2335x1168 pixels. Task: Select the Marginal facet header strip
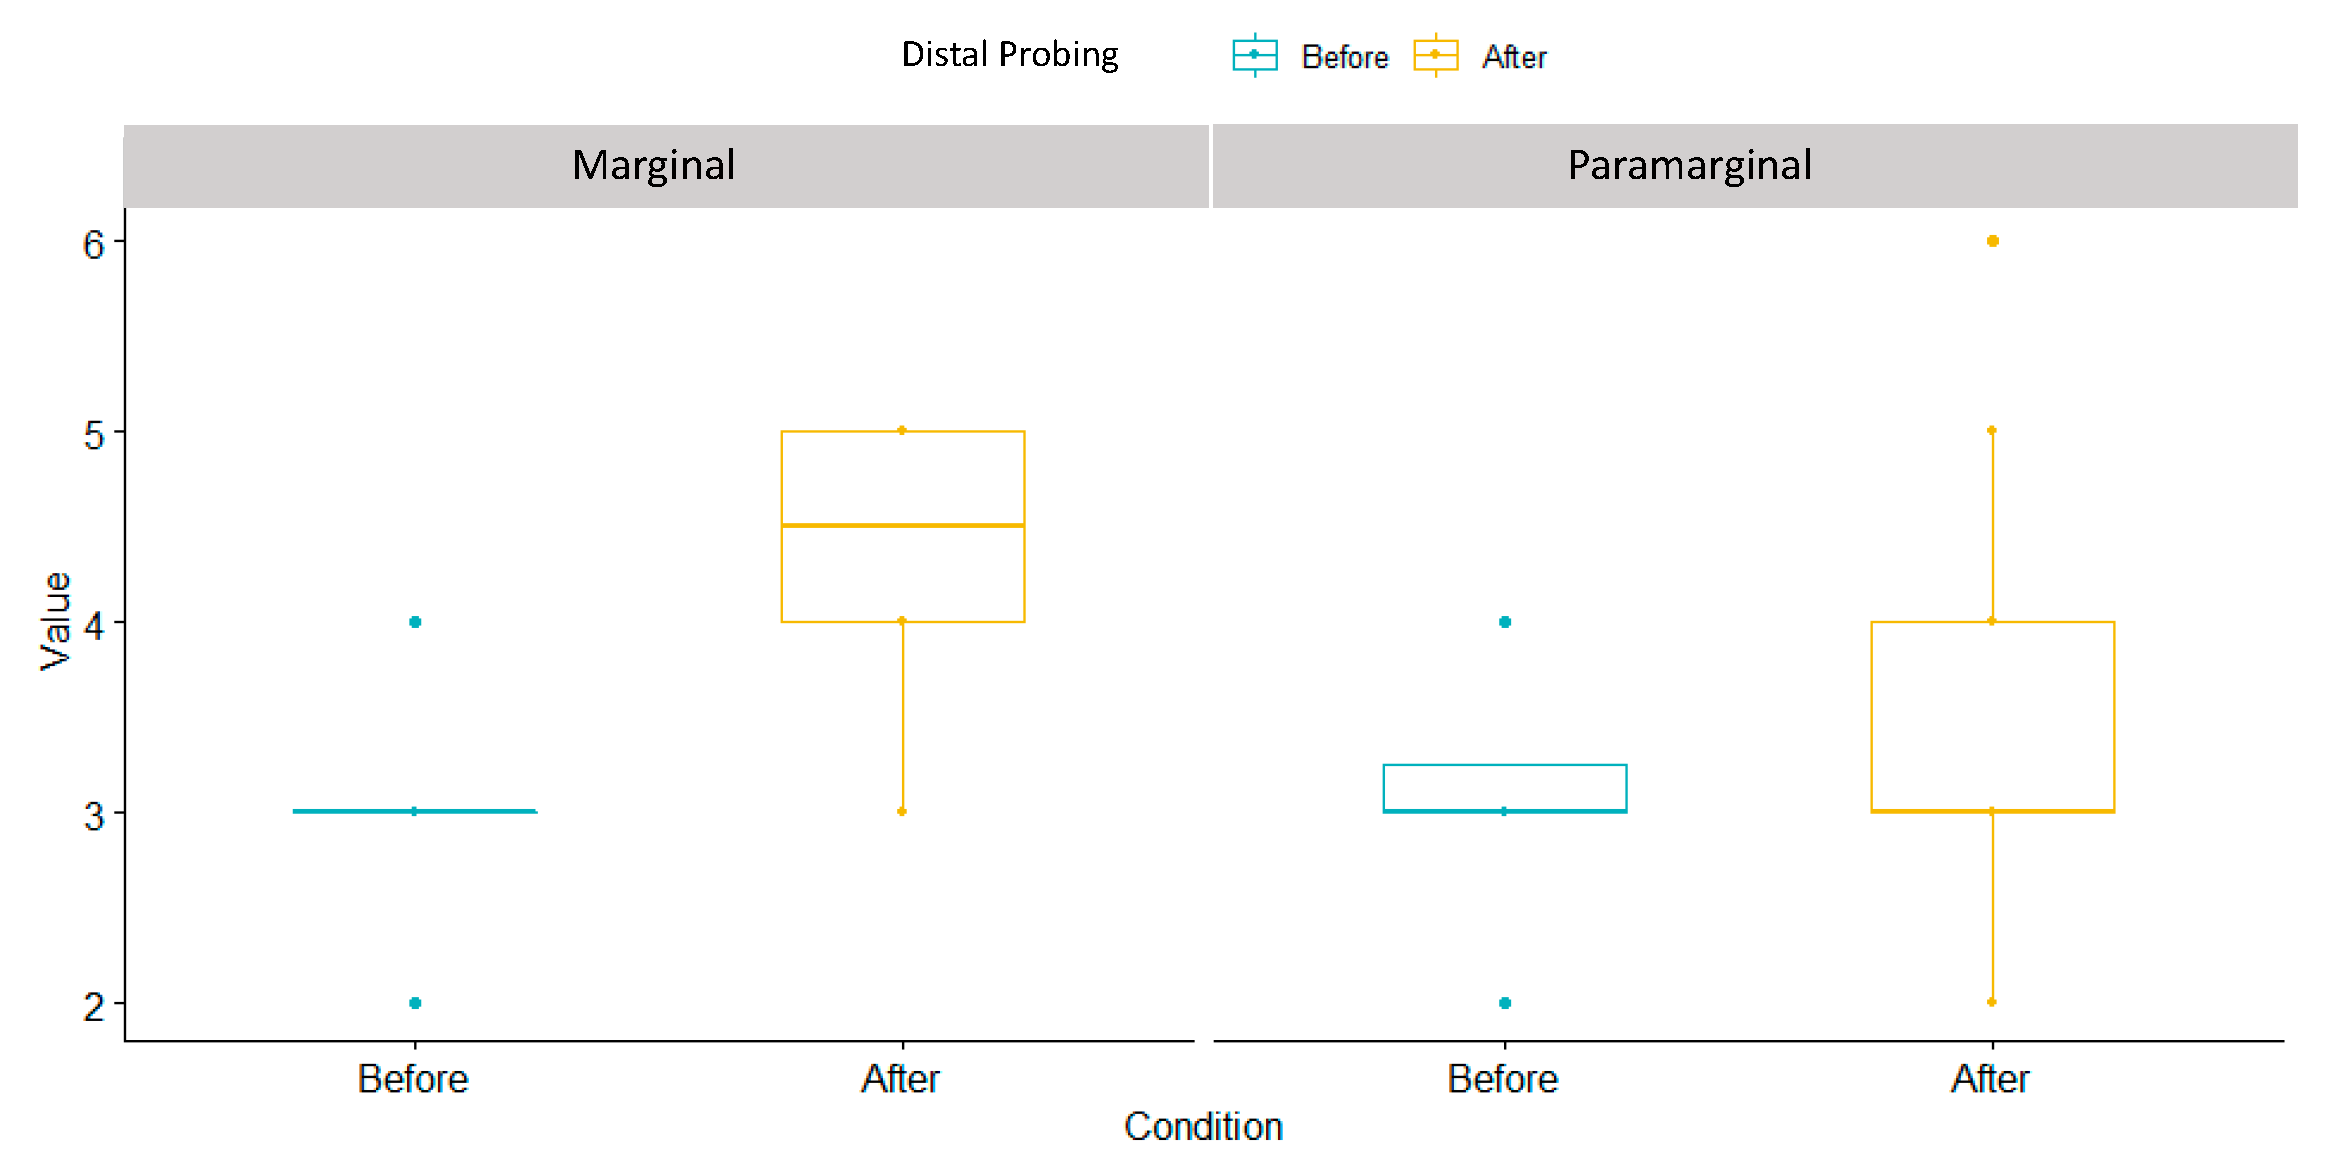(665, 166)
